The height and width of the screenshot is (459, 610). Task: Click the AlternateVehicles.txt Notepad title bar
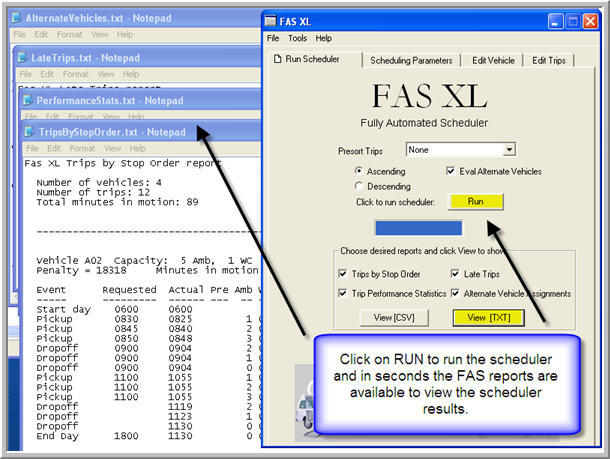(x=135, y=18)
